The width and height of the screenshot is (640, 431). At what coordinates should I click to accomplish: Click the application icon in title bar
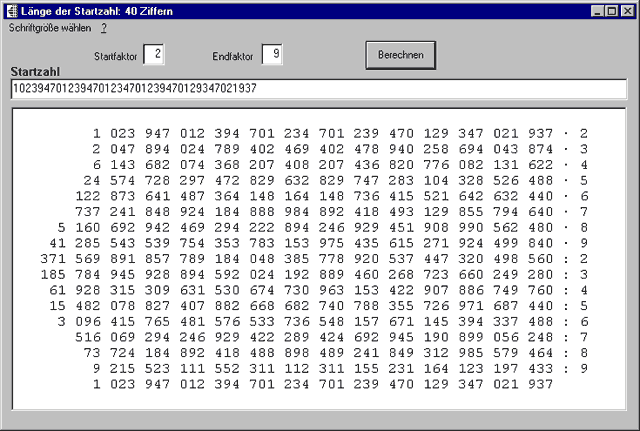click(12, 11)
